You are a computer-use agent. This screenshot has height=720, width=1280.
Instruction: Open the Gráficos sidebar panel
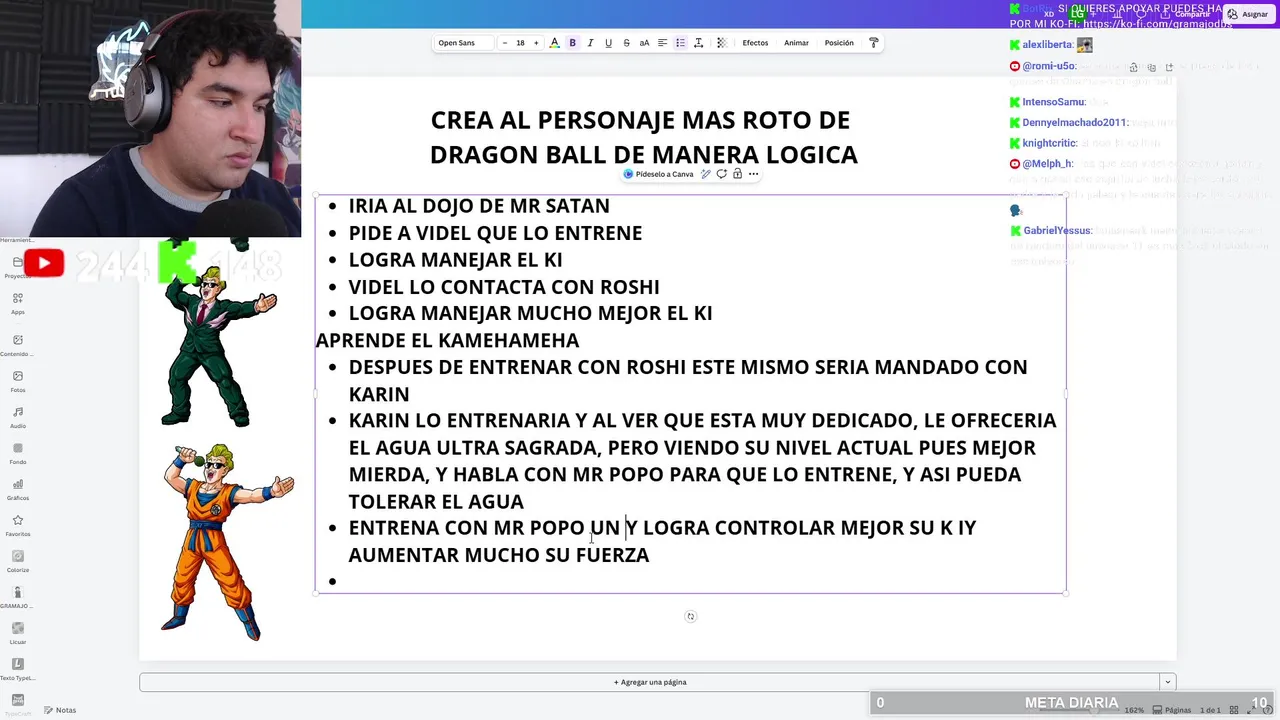[18, 490]
